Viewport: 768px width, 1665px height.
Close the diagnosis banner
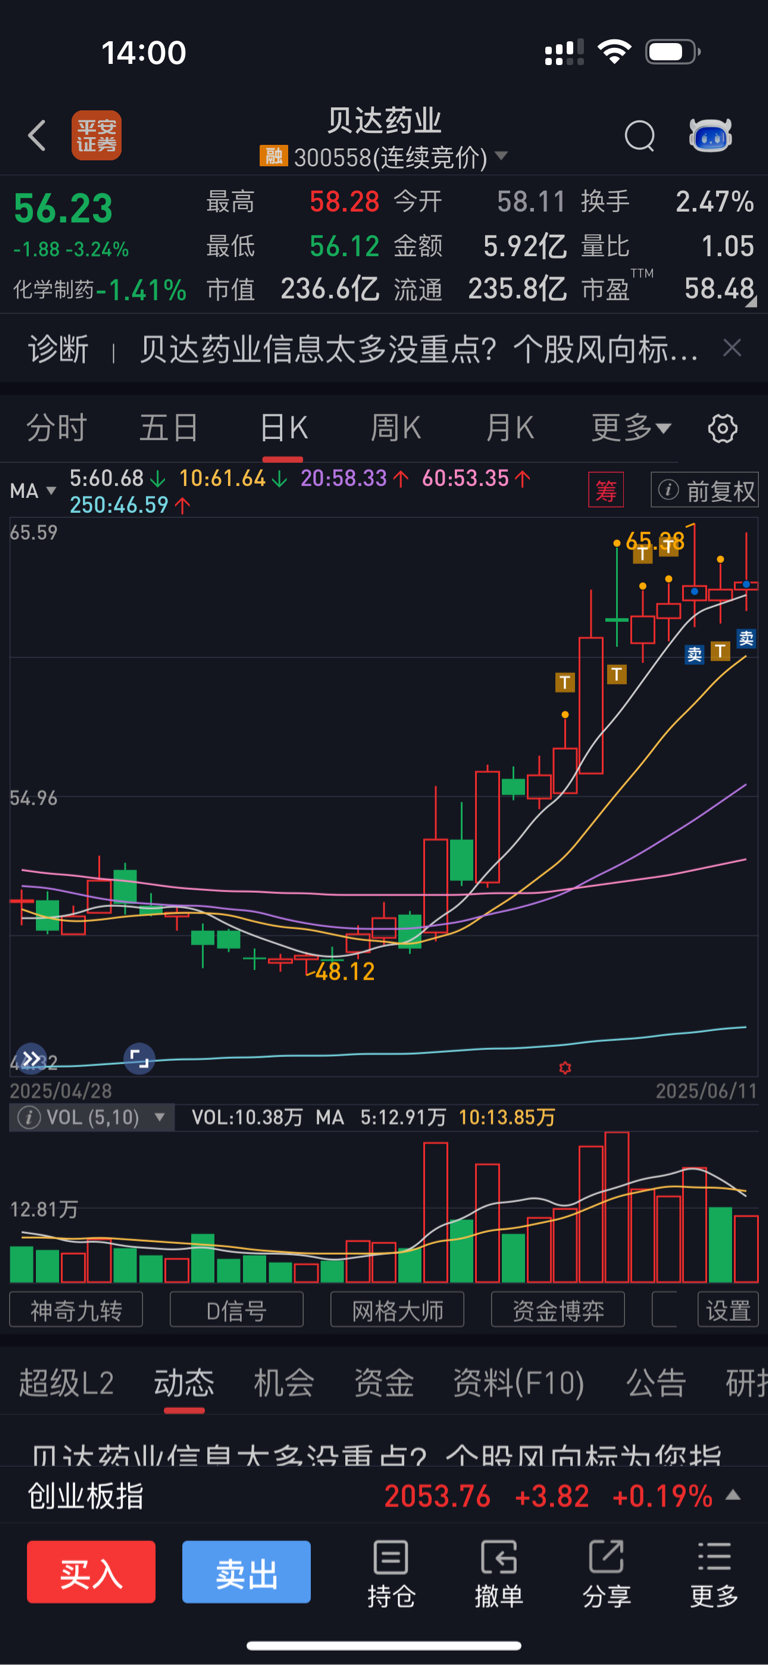732,347
